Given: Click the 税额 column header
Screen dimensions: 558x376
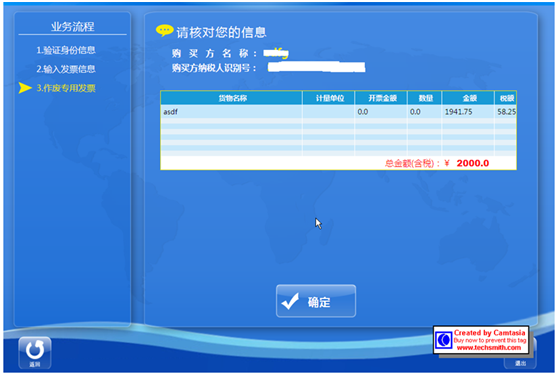Looking at the screenshot, I should click(506, 98).
